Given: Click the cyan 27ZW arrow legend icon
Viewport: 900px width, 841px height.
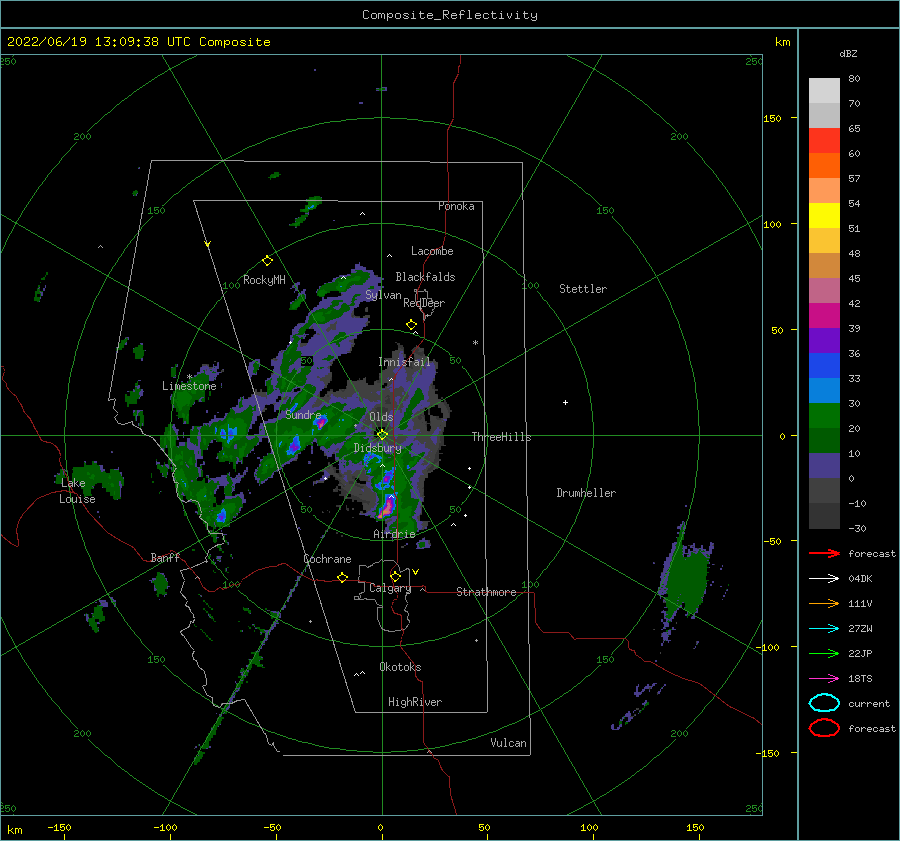Looking at the screenshot, I should (x=824, y=629).
